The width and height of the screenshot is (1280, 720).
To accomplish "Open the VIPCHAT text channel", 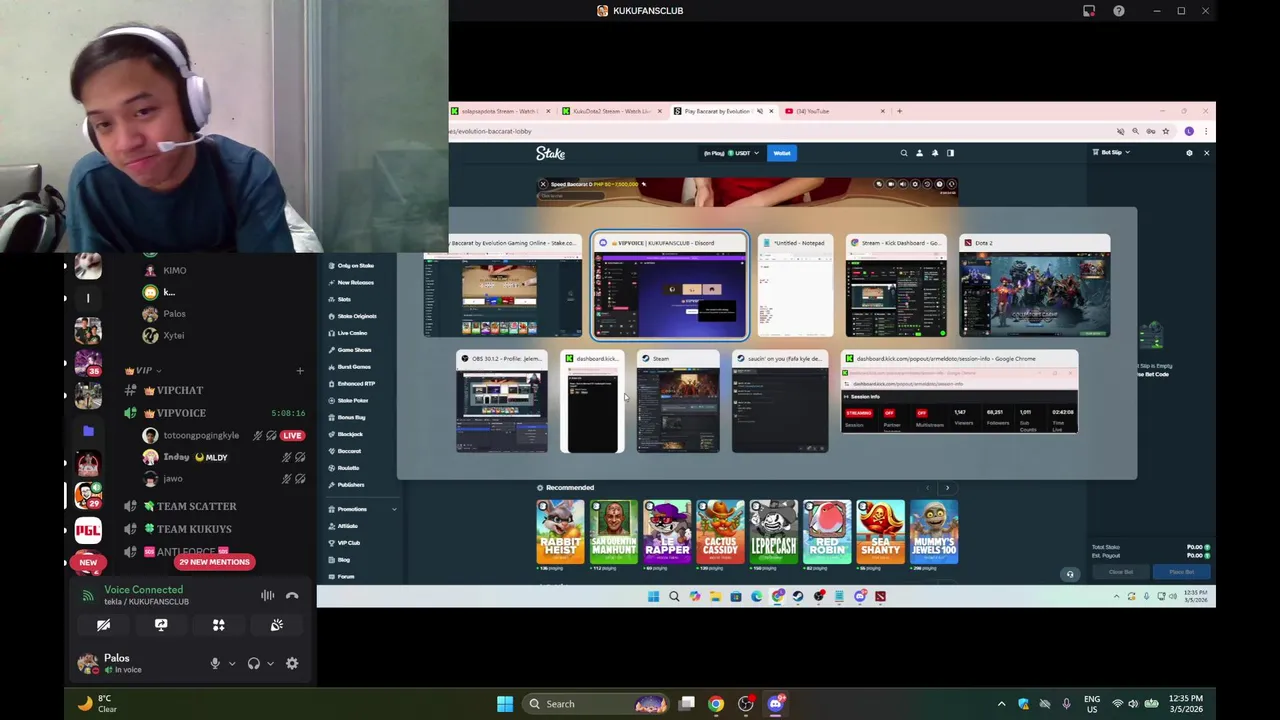I will tap(179, 390).
